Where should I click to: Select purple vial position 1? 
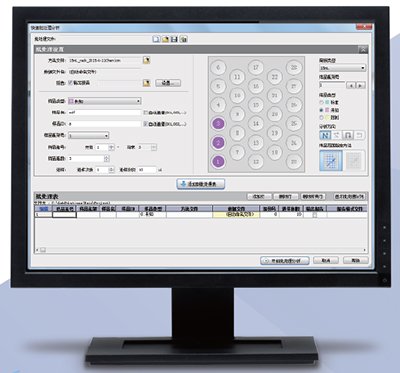(218, 162)
